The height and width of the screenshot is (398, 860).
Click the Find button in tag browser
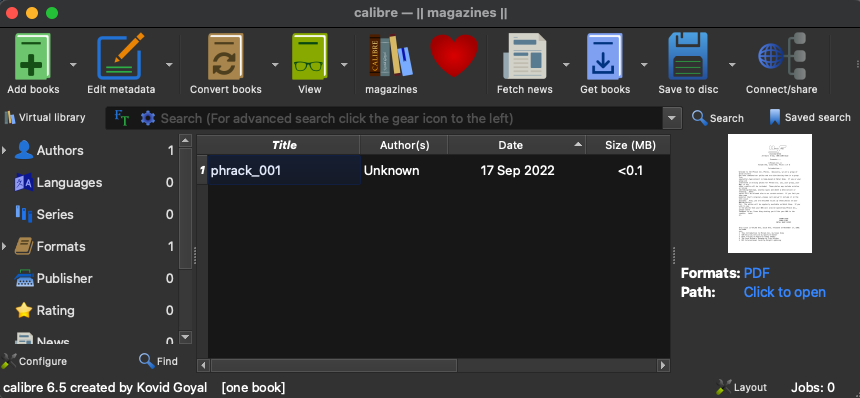159,361
